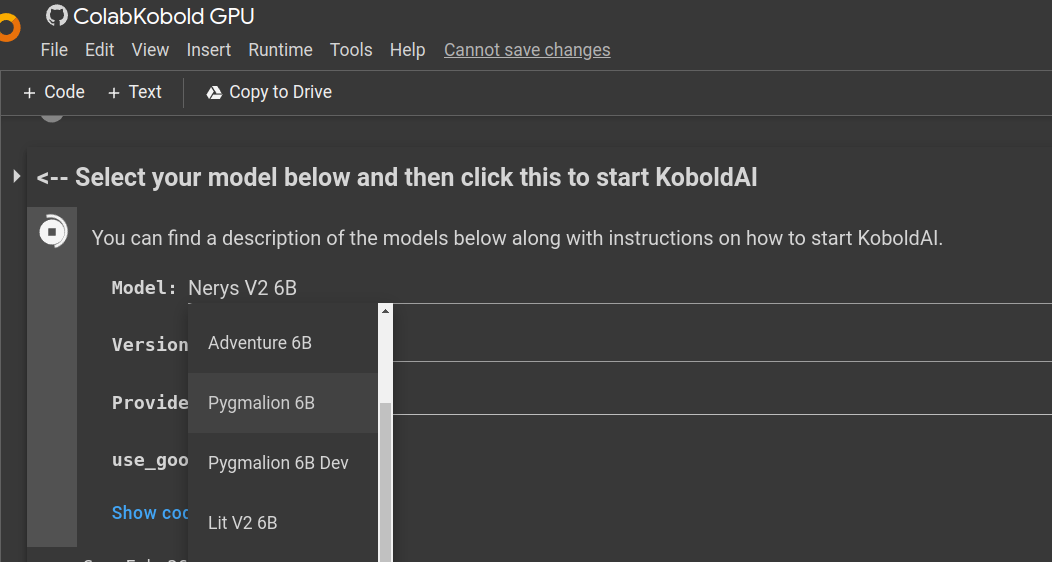Click the GitHub icon beside ColabKobold GPU
Image resolution: width=1052 pixels, height=562 pixels.
pos(57,15)
